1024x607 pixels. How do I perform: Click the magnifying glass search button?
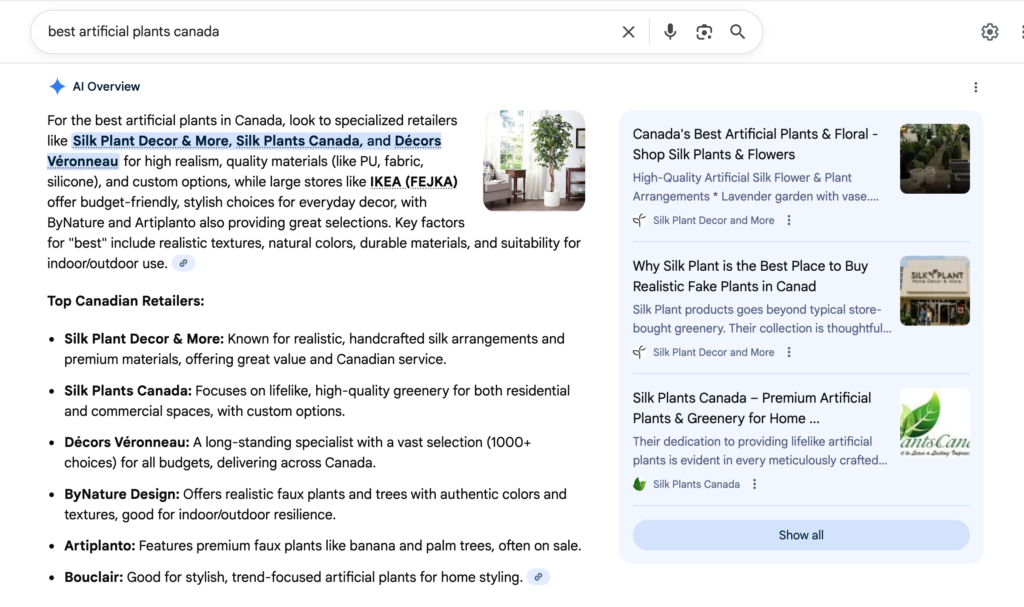tap(737, 32)
